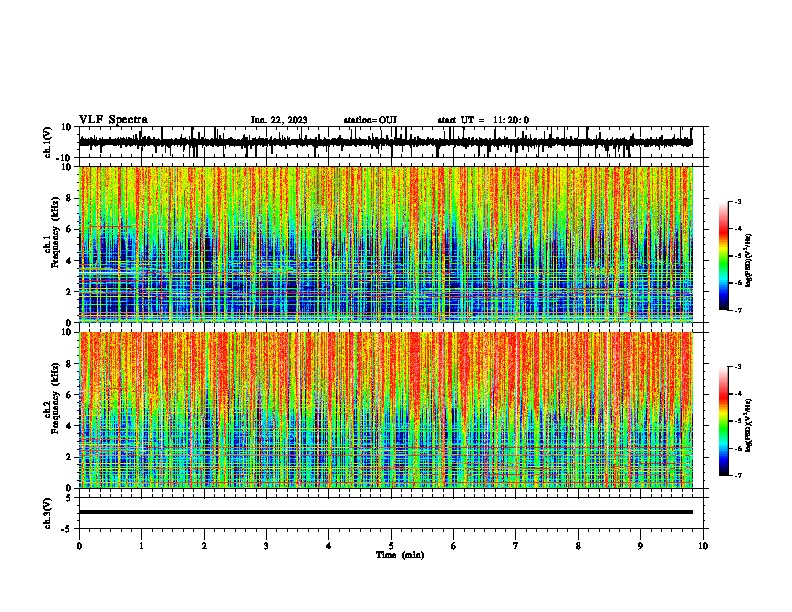Select the date text "Jan. 22, 2023"
The image size is (792, 612).
pos(279,120)
